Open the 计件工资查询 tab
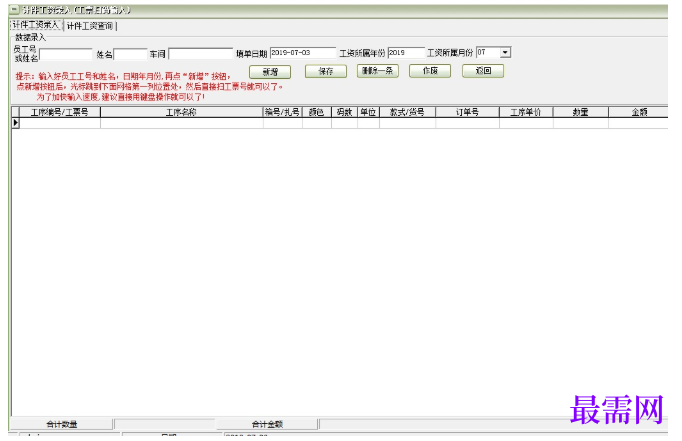682x441 pixels. click(x=90, y=26)
